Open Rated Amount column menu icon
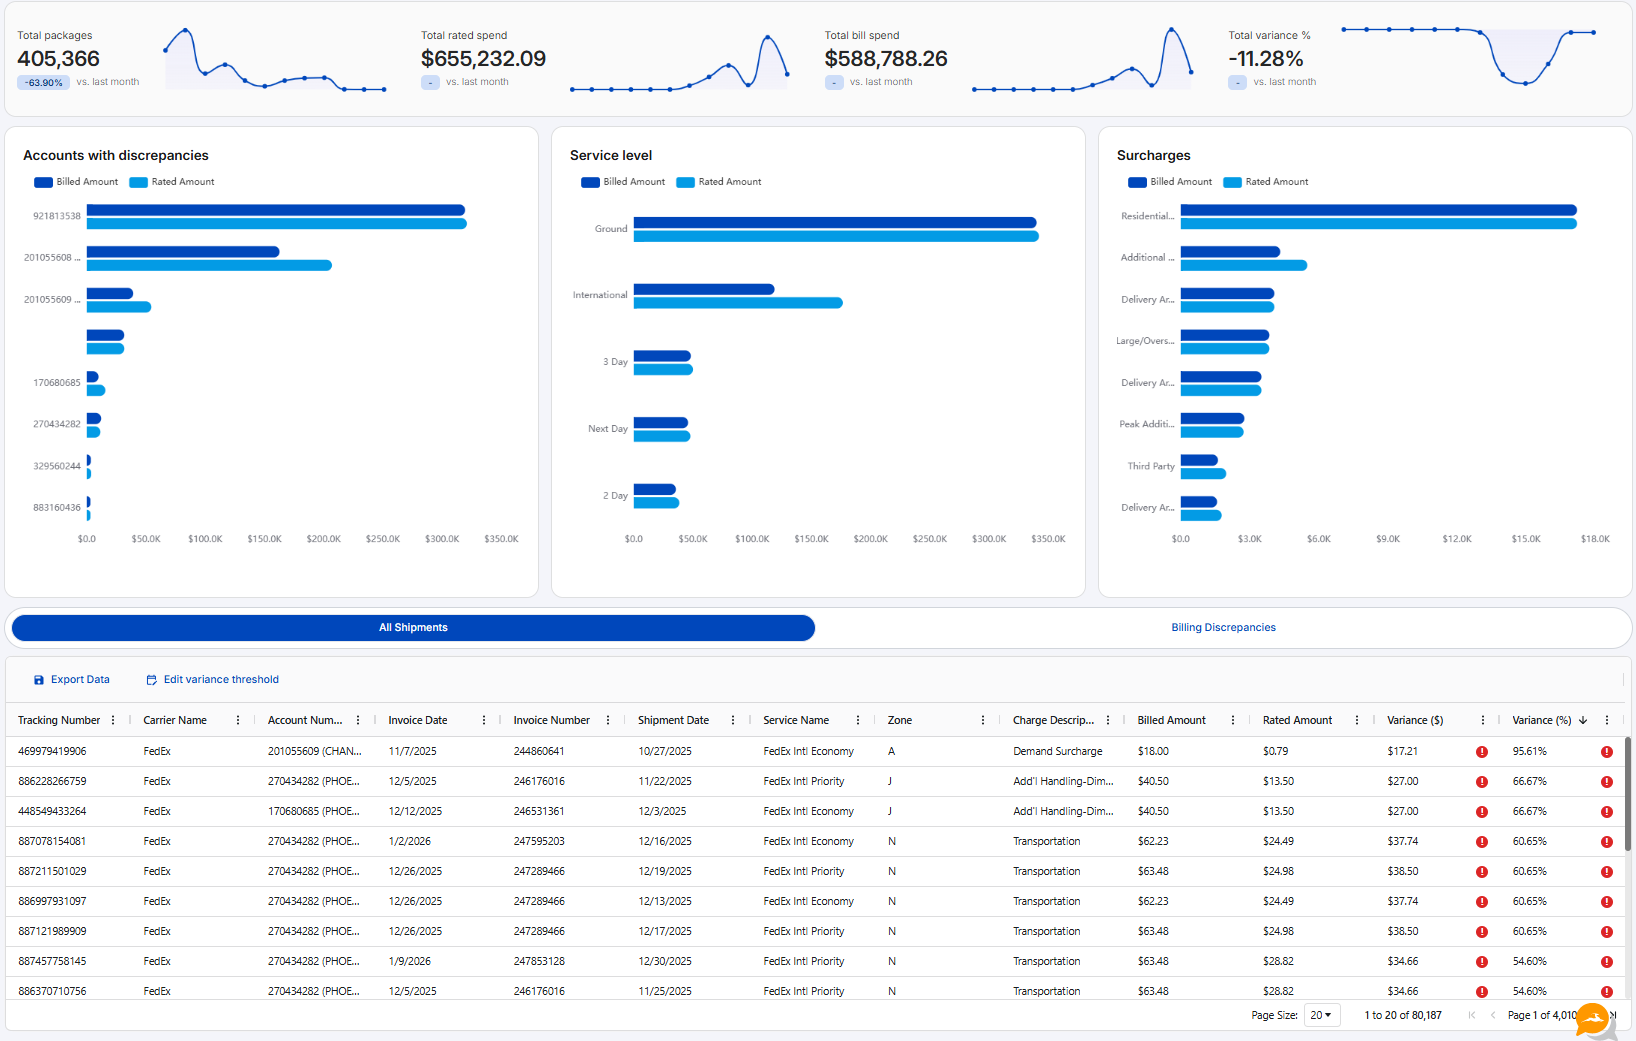The width and height of the screenshot is (1636, 1041). pos(1357,720)
